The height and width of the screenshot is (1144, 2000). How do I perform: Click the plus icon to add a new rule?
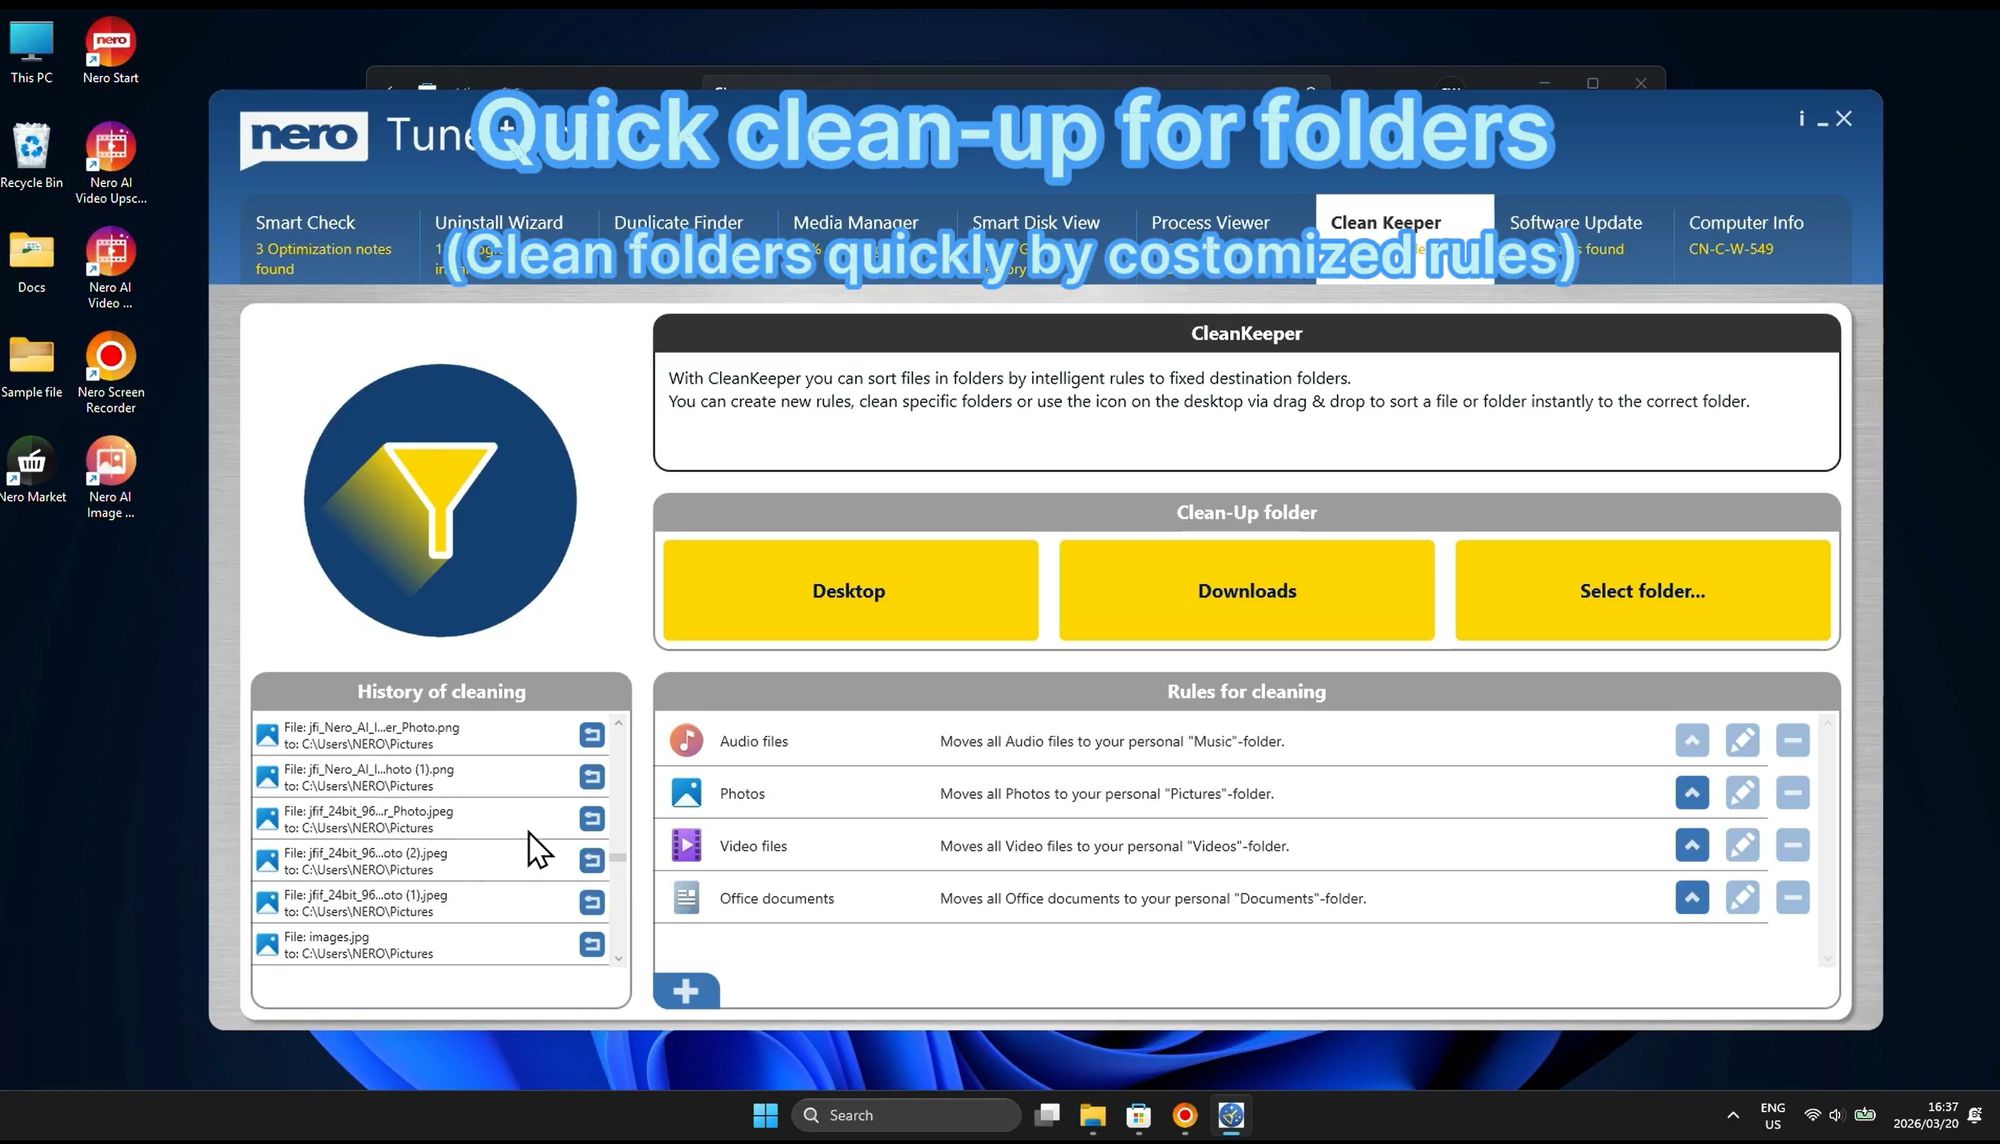tap(686, 991)
